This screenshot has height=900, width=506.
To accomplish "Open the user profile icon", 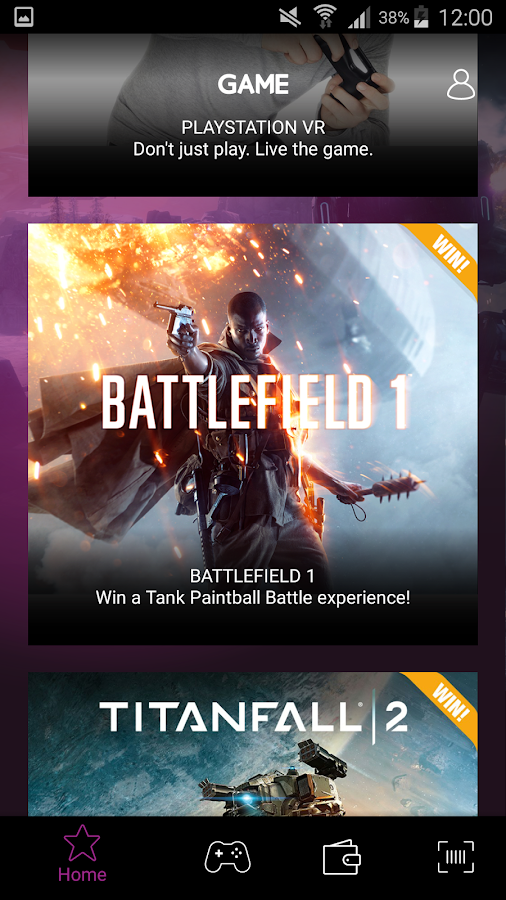I will pos(461,84).
